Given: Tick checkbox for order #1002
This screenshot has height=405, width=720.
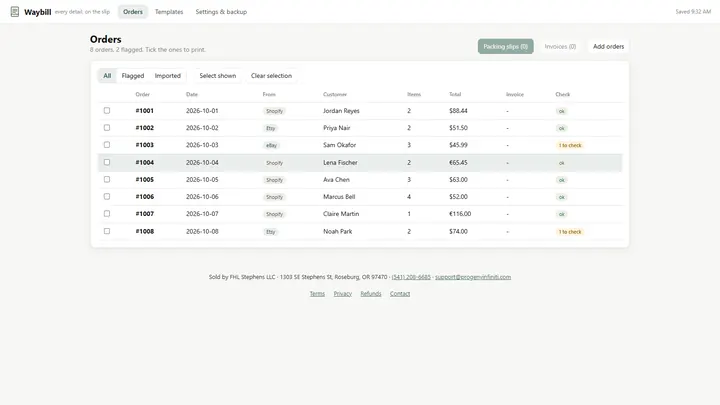Looking at the screenshot, I should point(107,128).
